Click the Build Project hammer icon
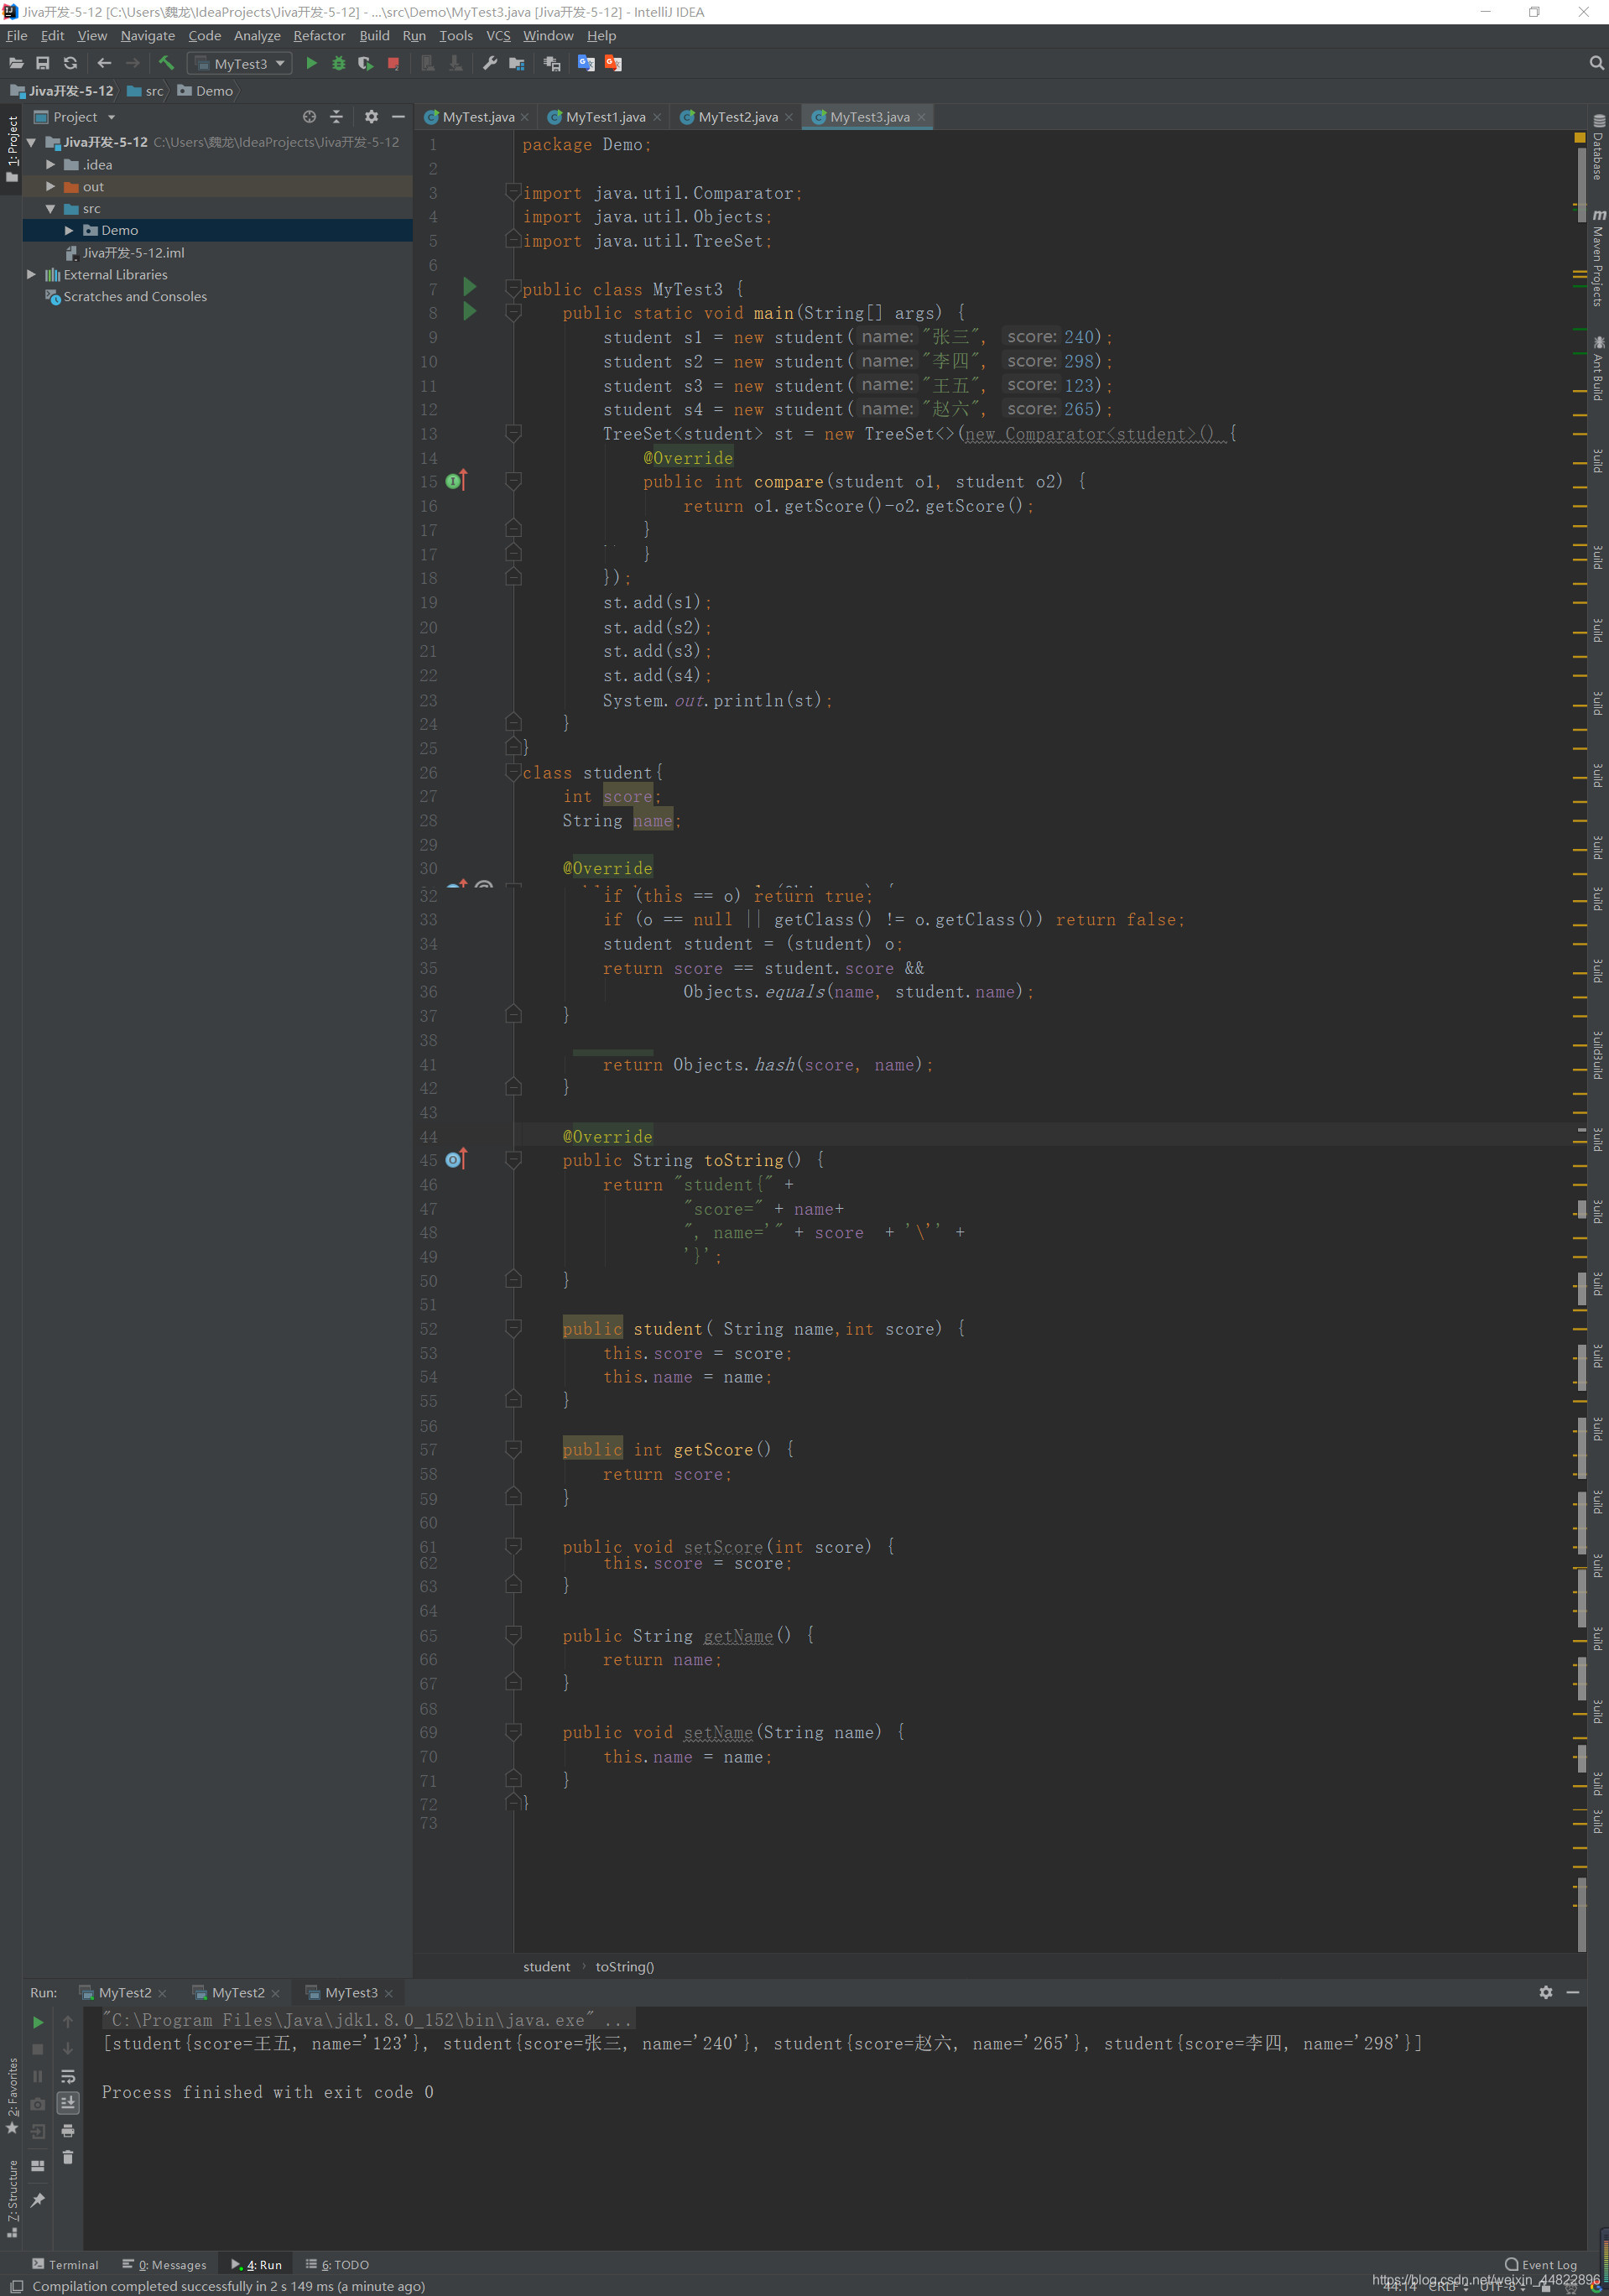This screenshot has height=2296, width=1609. (x=167, y=63)
